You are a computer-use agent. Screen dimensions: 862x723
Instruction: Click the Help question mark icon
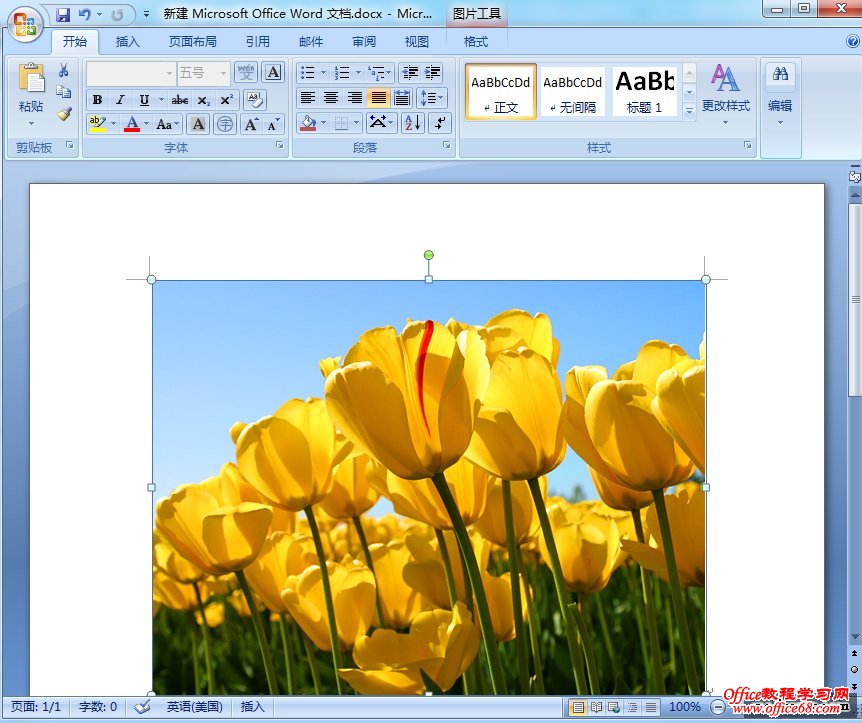(x=852, y=42)
